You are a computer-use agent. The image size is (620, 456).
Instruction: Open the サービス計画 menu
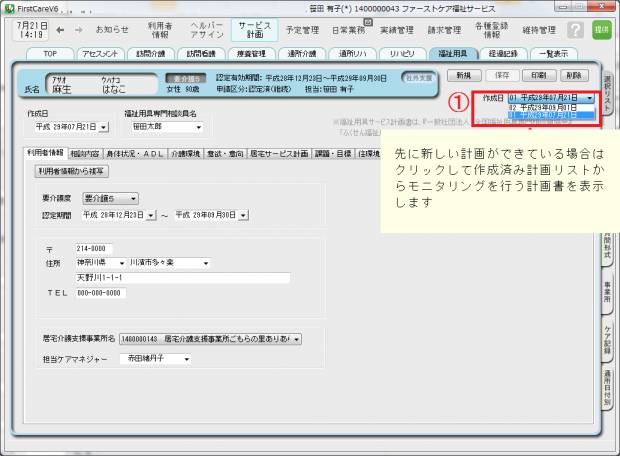254,30
